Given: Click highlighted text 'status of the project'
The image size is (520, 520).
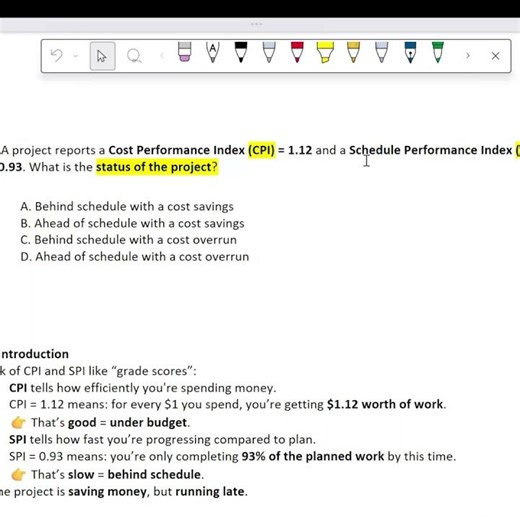Looking at the screenshot, I should (x=153, y=167).
